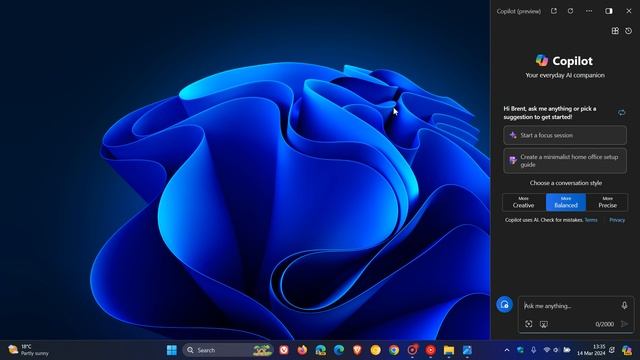The image size is (640, 360).
Task: Open File Explorer from taskbar
Action: tap(449, 350)
